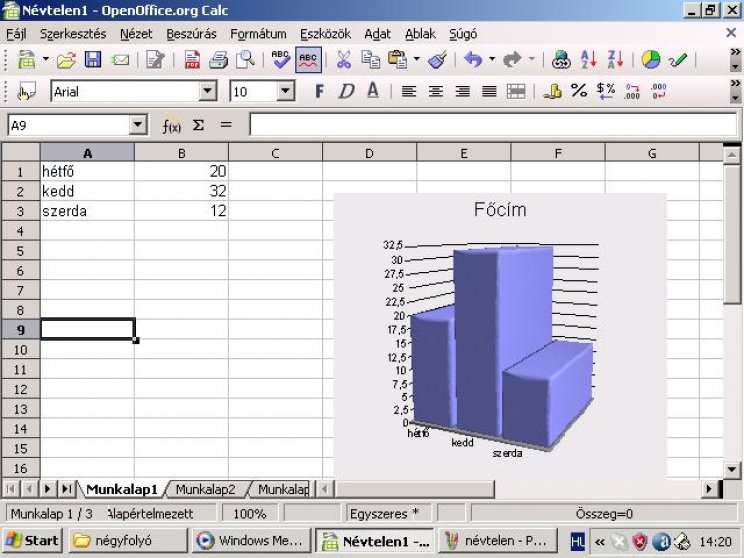Create a new spreadsheet document
The image size is (744, 558).
point(27,60)
